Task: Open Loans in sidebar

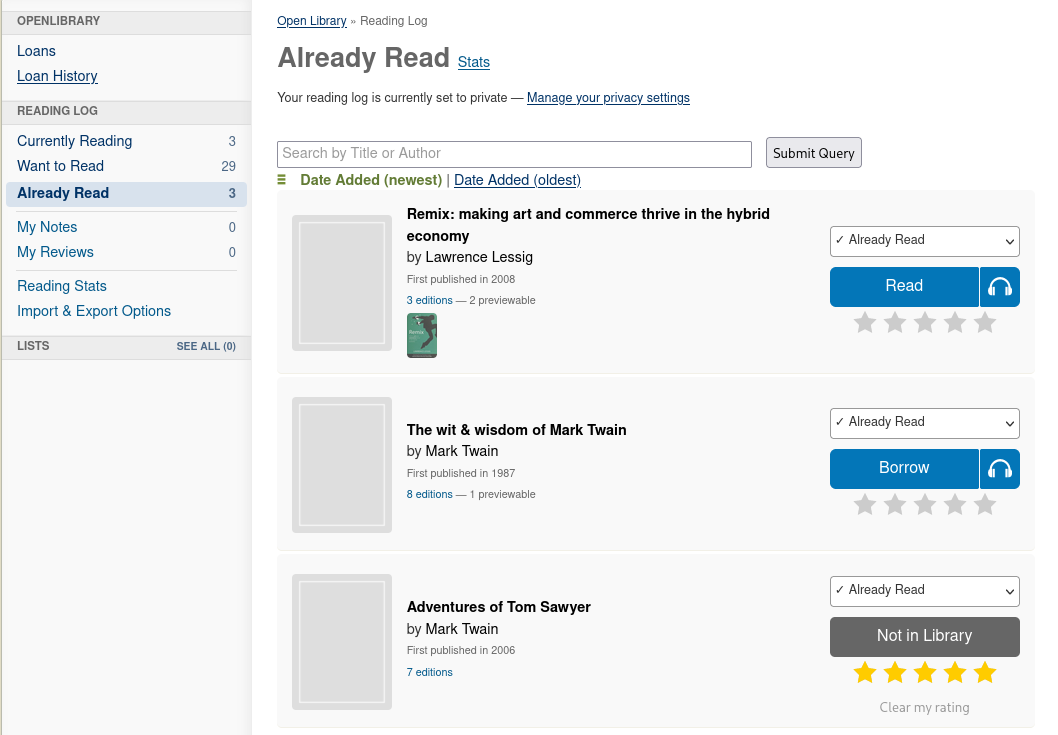Action: pyautogui.click(x=36, y=51)
